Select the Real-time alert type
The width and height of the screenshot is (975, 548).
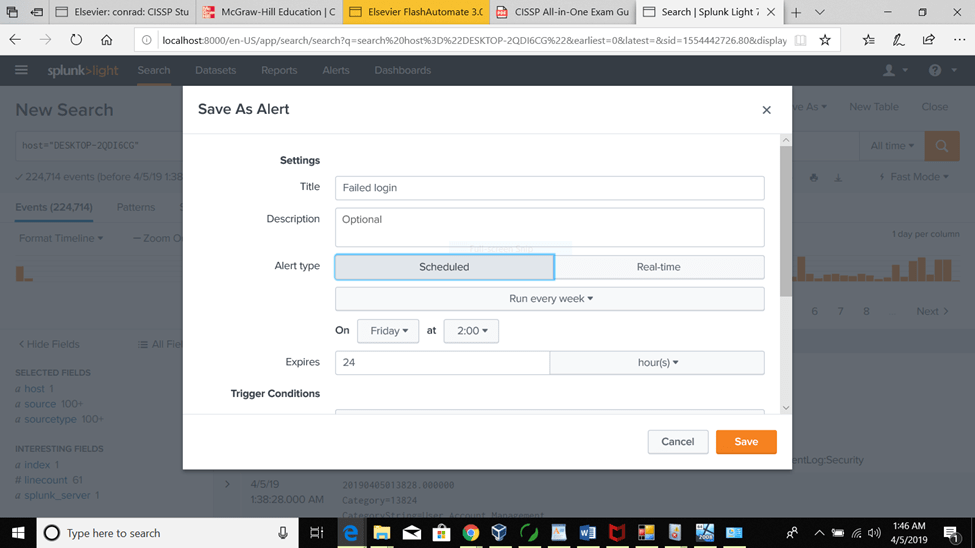pos(658,267)
